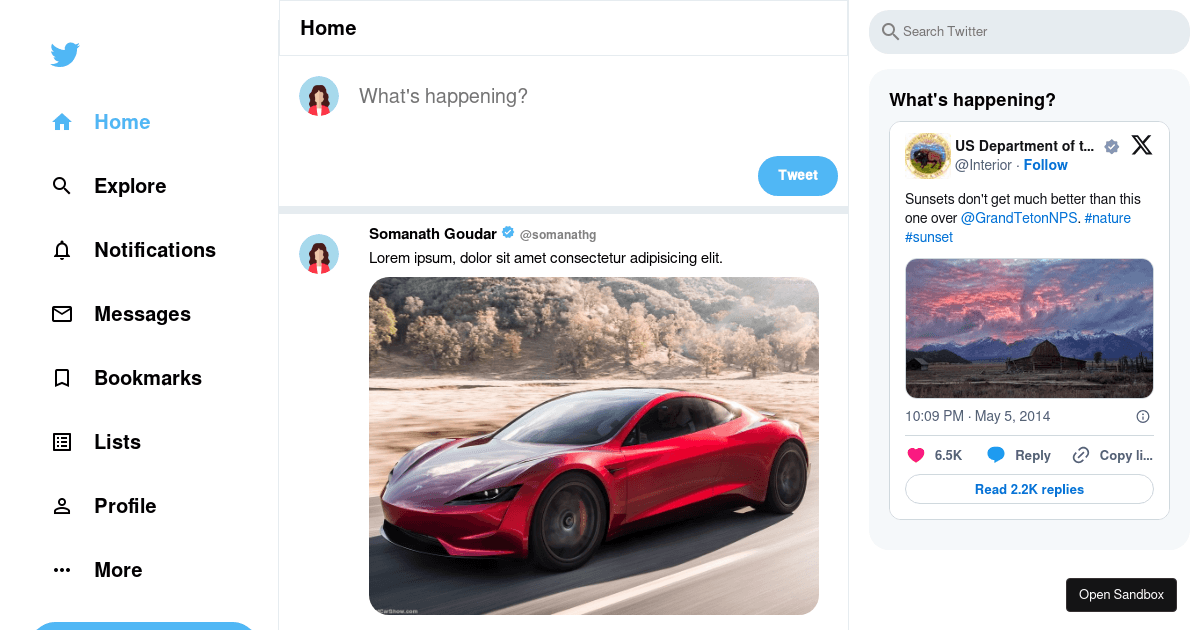Open Notifications with the bell icon
The height and width of the screenshot is (630, 1200).
[61, 249]
